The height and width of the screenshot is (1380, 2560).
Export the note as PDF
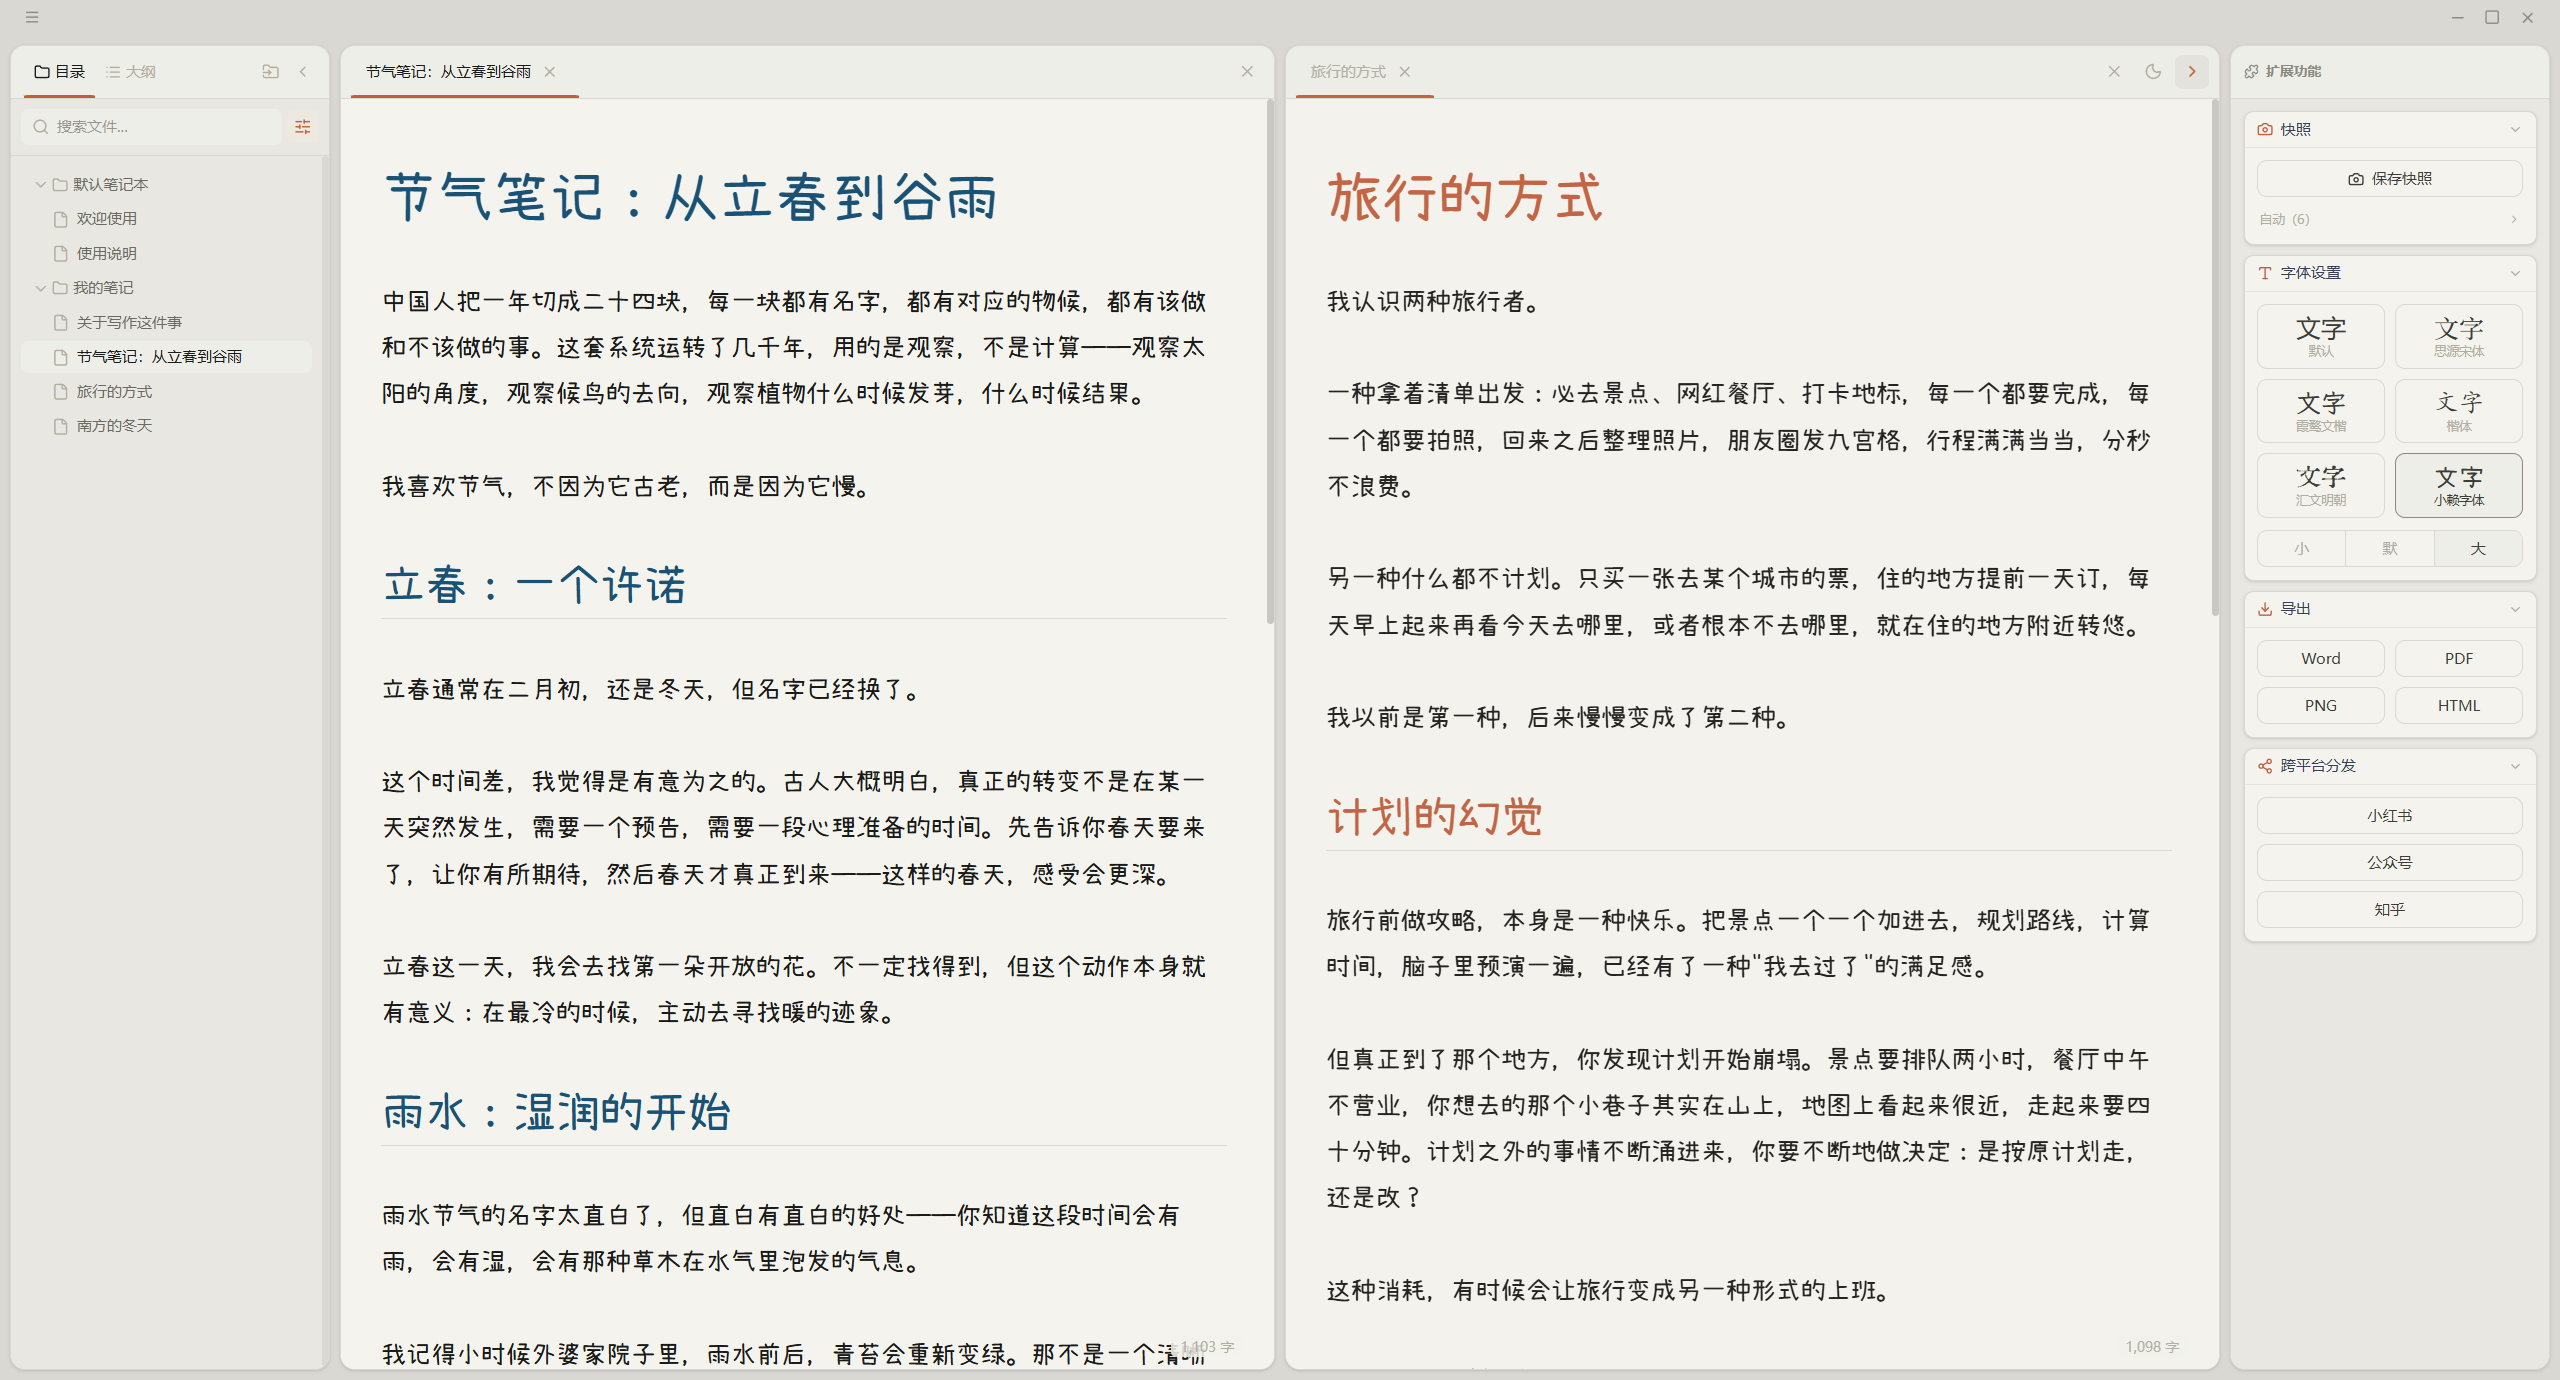(2459, 658)
